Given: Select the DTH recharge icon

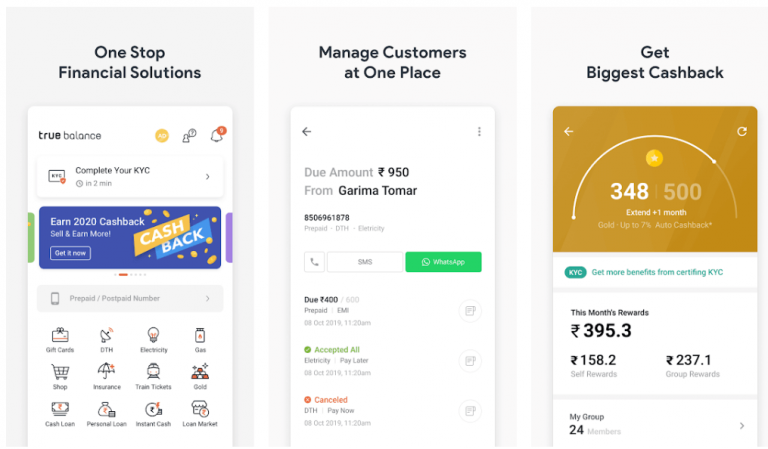Looking at the screenshot, I should pos(106,340).
